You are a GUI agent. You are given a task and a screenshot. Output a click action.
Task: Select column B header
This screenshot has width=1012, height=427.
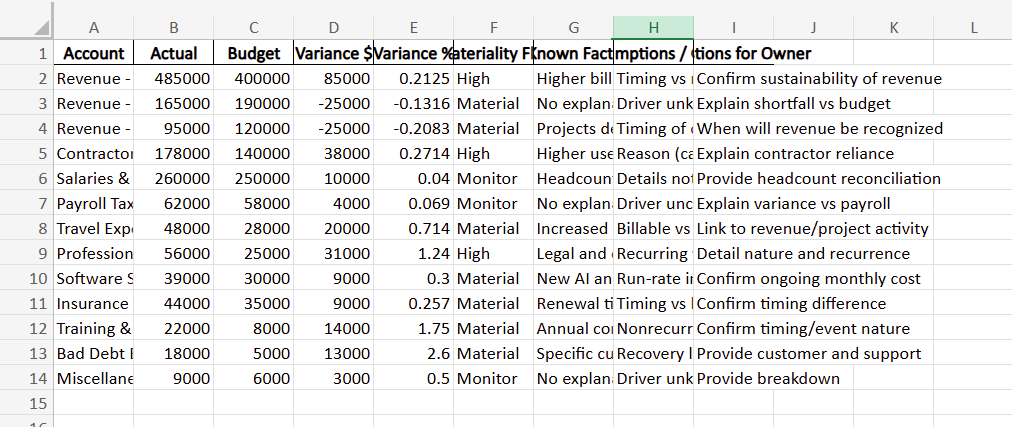click(x=174, y=28)
